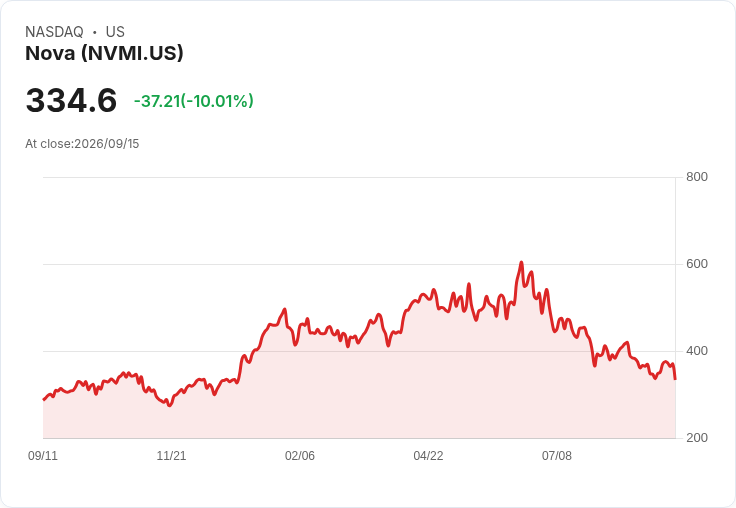Click the 600 price axis label
The width and height of the screenshot is (736, 508).
(x=697, y=264)
